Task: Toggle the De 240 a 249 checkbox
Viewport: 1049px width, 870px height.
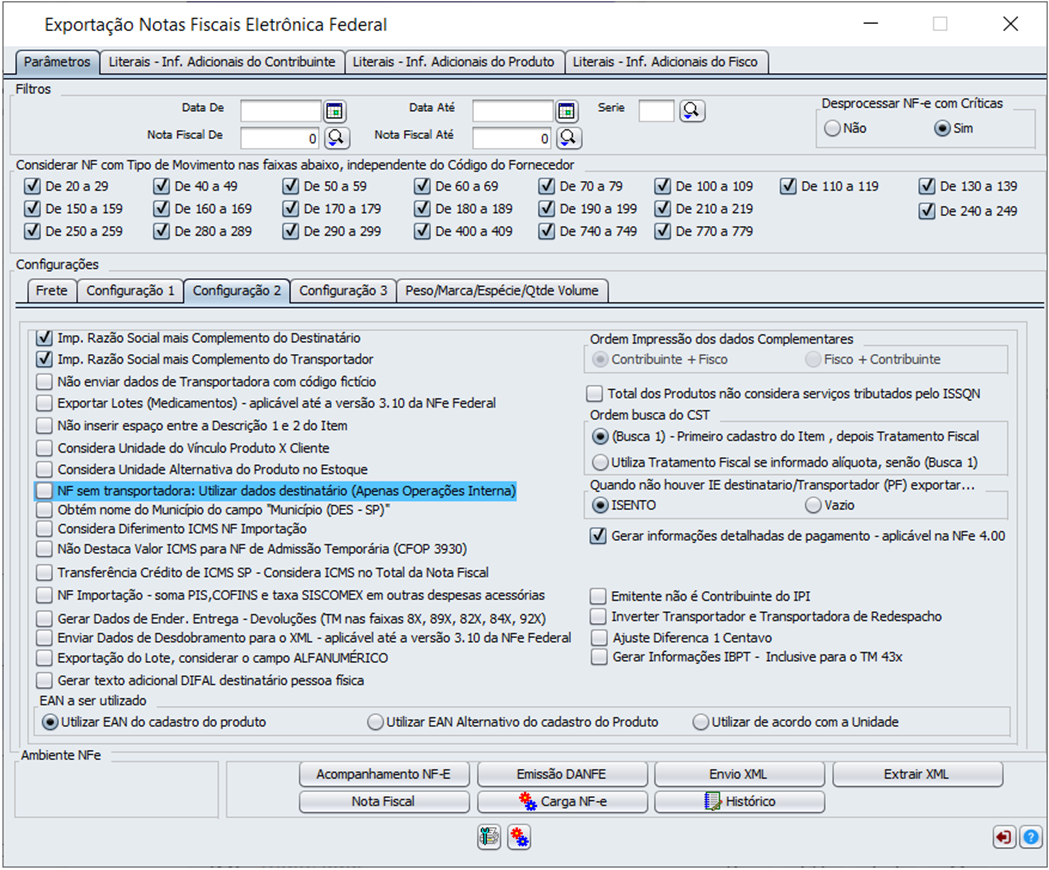Action: [927, 211]
